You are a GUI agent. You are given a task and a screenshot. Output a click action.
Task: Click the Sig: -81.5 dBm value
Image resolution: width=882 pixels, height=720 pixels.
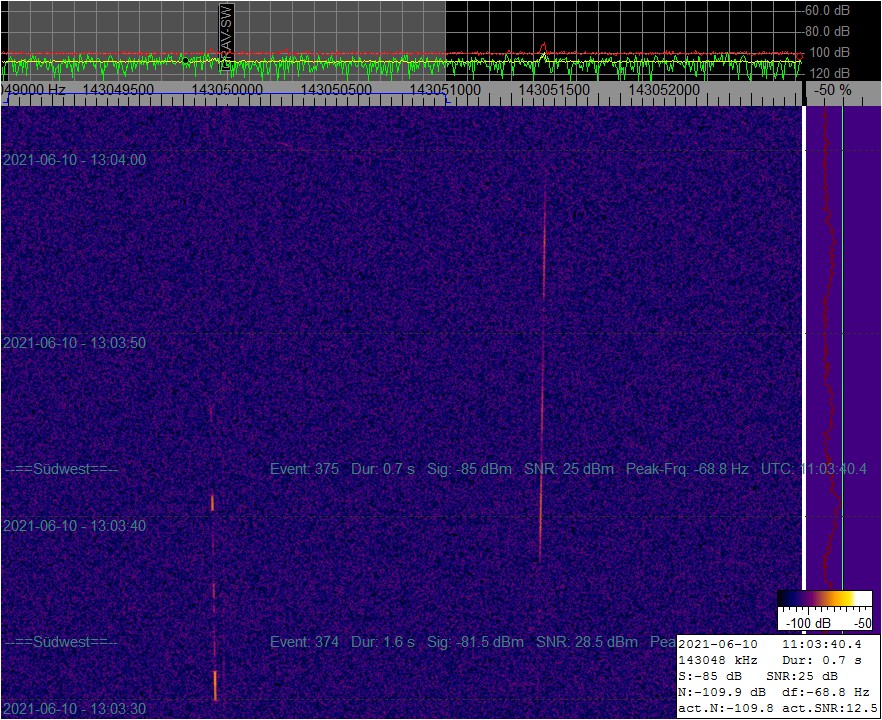pyautogui.click(x=476, y=642)
